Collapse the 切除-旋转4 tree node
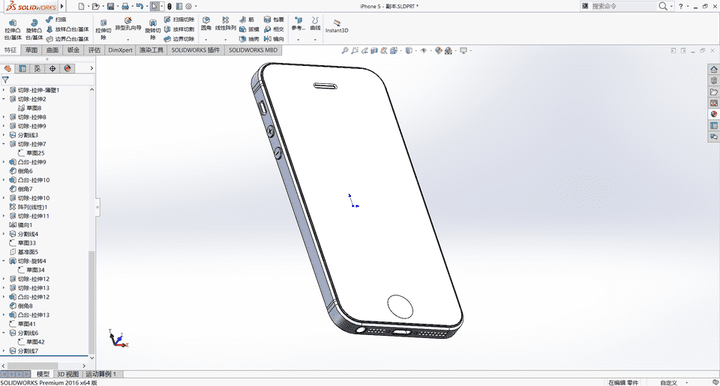 tap(4, 261)
